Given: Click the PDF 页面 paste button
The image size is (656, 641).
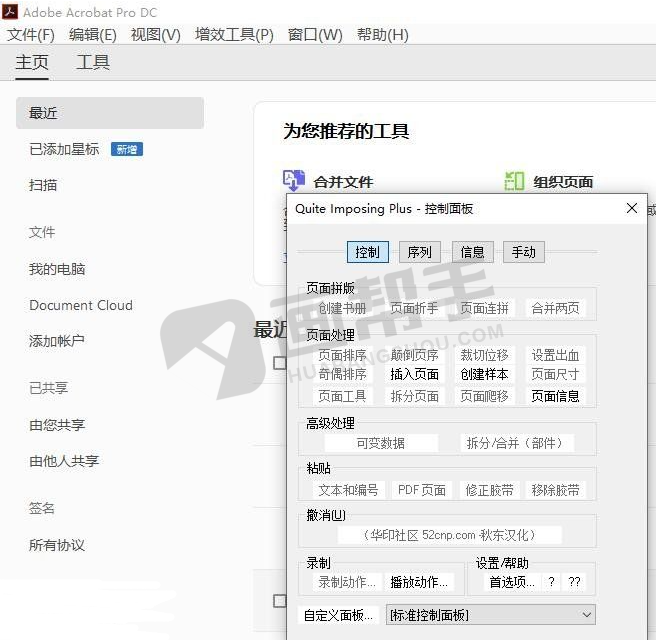Looking at the screenshot, I should [x=422, y=490].
